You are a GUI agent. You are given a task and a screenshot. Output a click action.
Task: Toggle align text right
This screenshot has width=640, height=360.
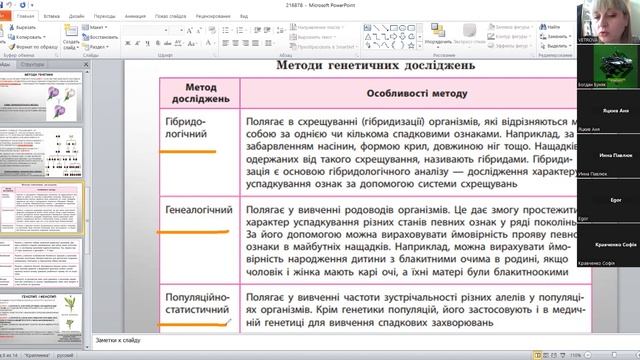coord(245,43)
